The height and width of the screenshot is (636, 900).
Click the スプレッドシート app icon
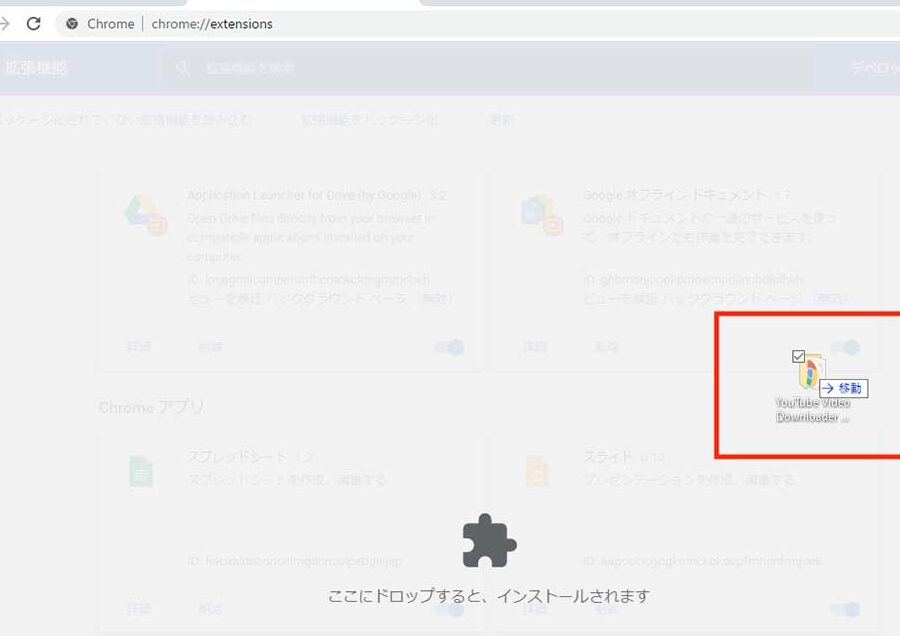pos(141,471)
